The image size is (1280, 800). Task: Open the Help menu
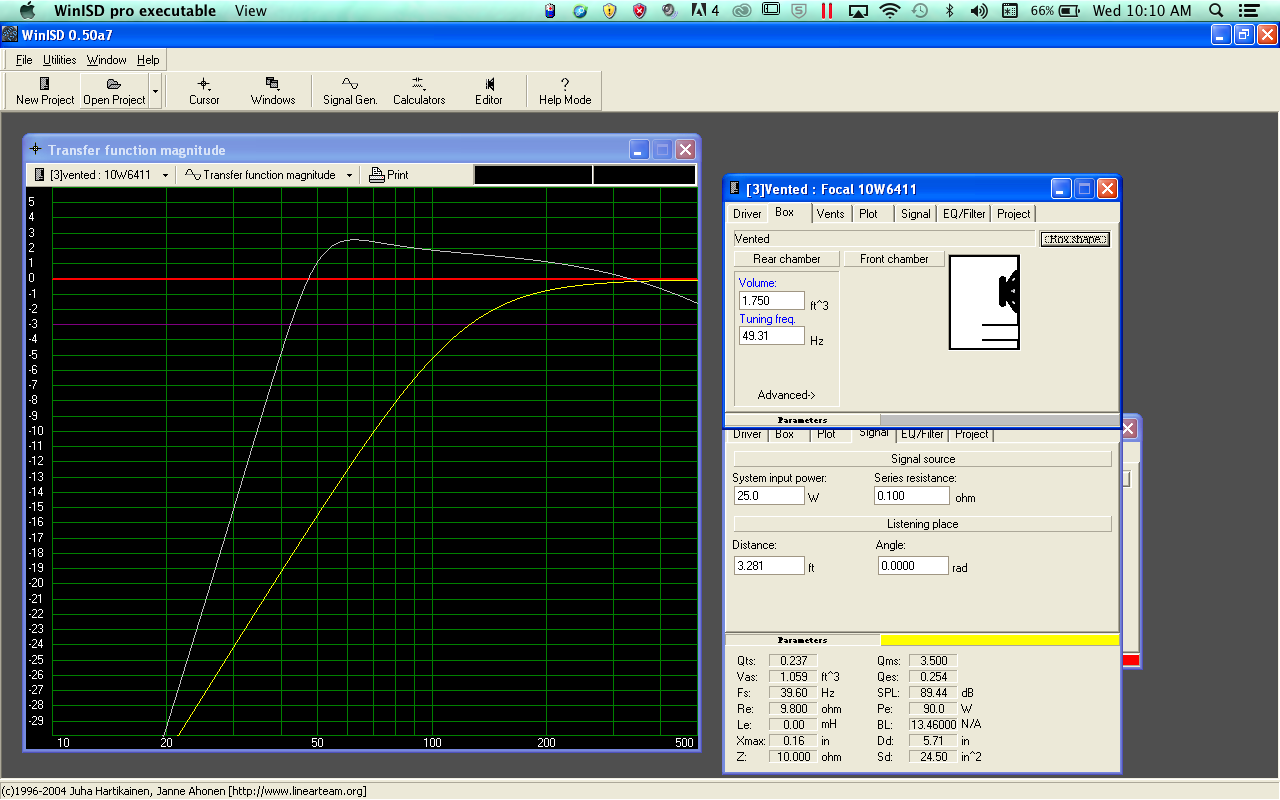148,60
